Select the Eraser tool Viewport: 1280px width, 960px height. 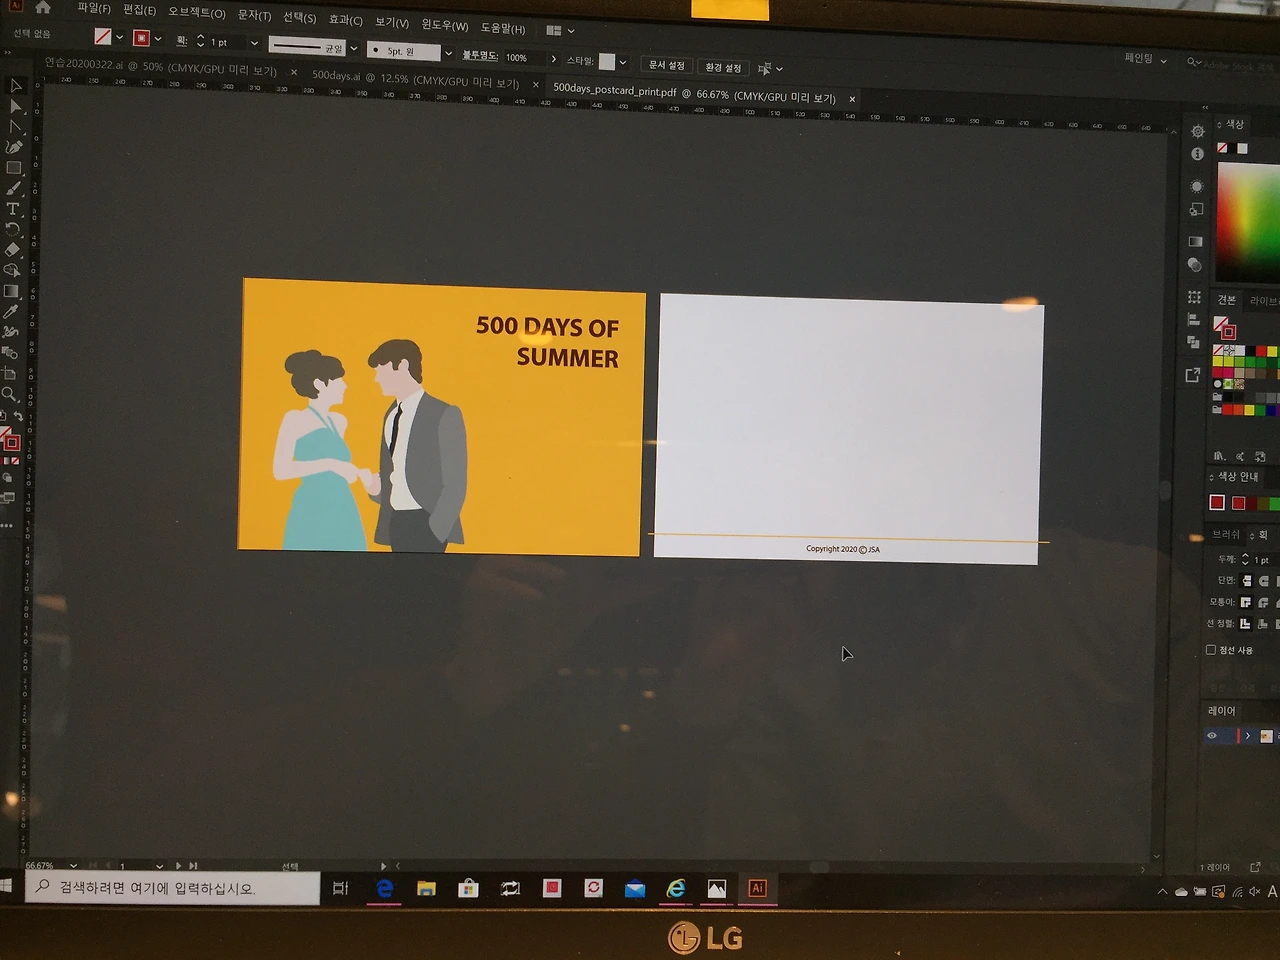13,250
